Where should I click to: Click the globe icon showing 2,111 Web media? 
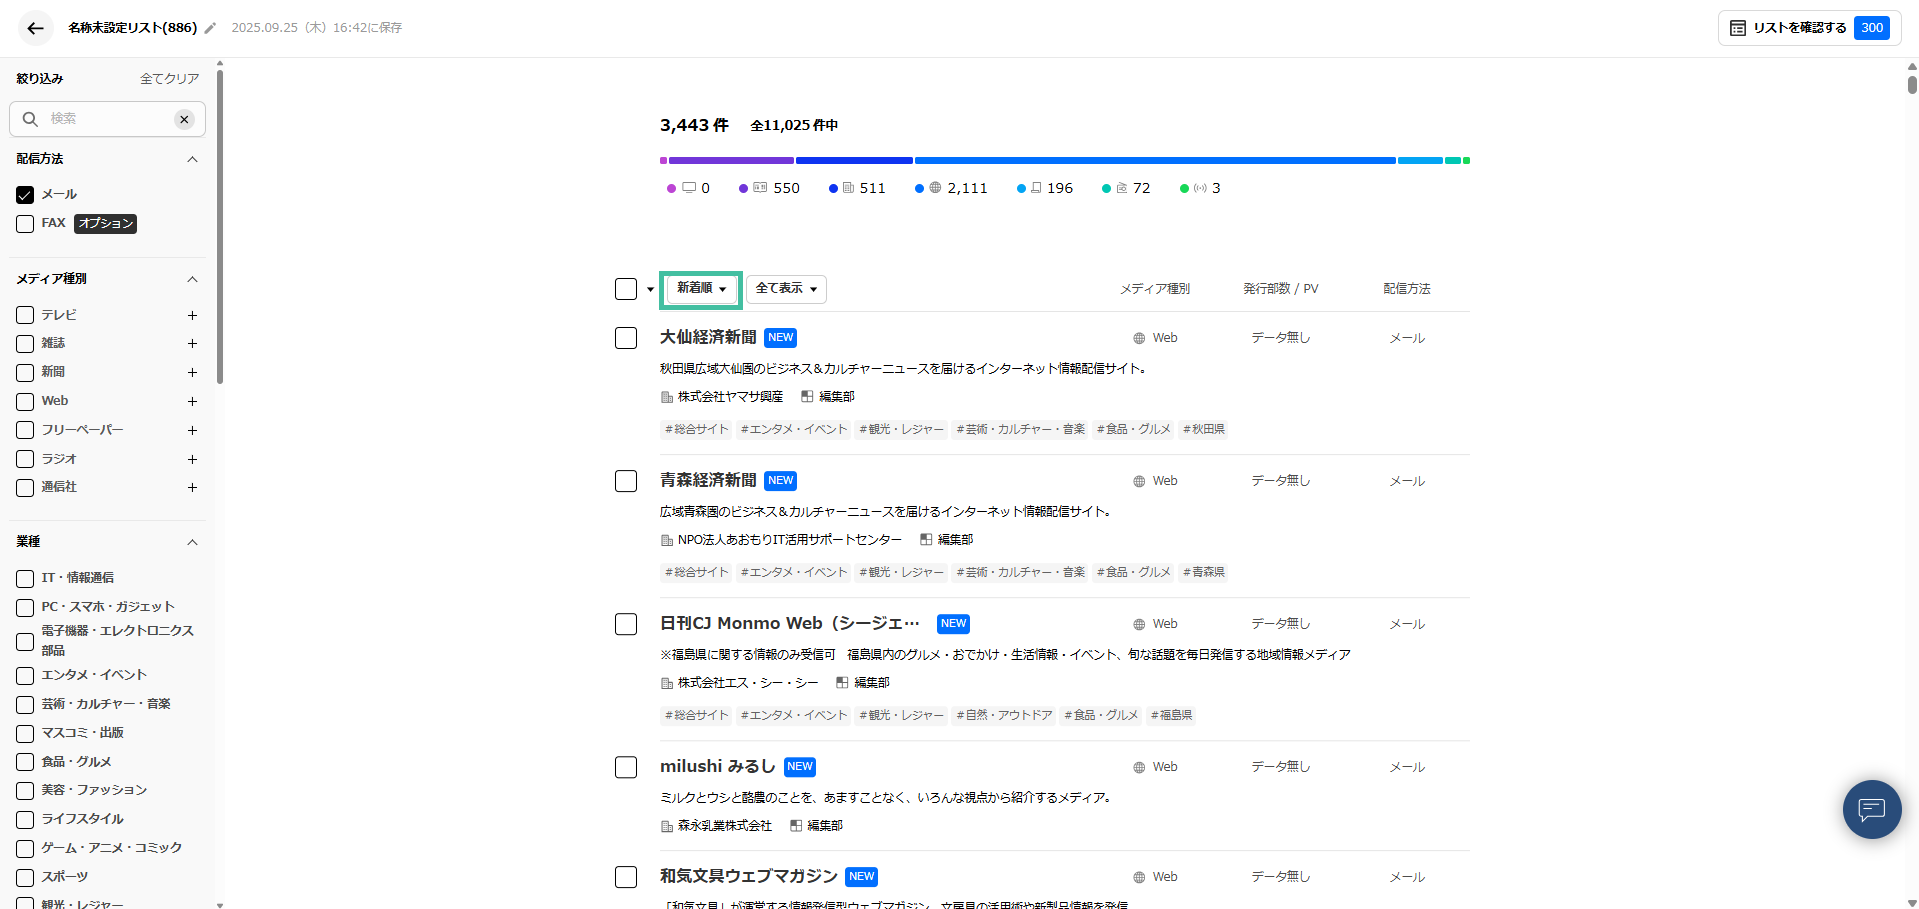pyautogui.click(x=934, y=187)
